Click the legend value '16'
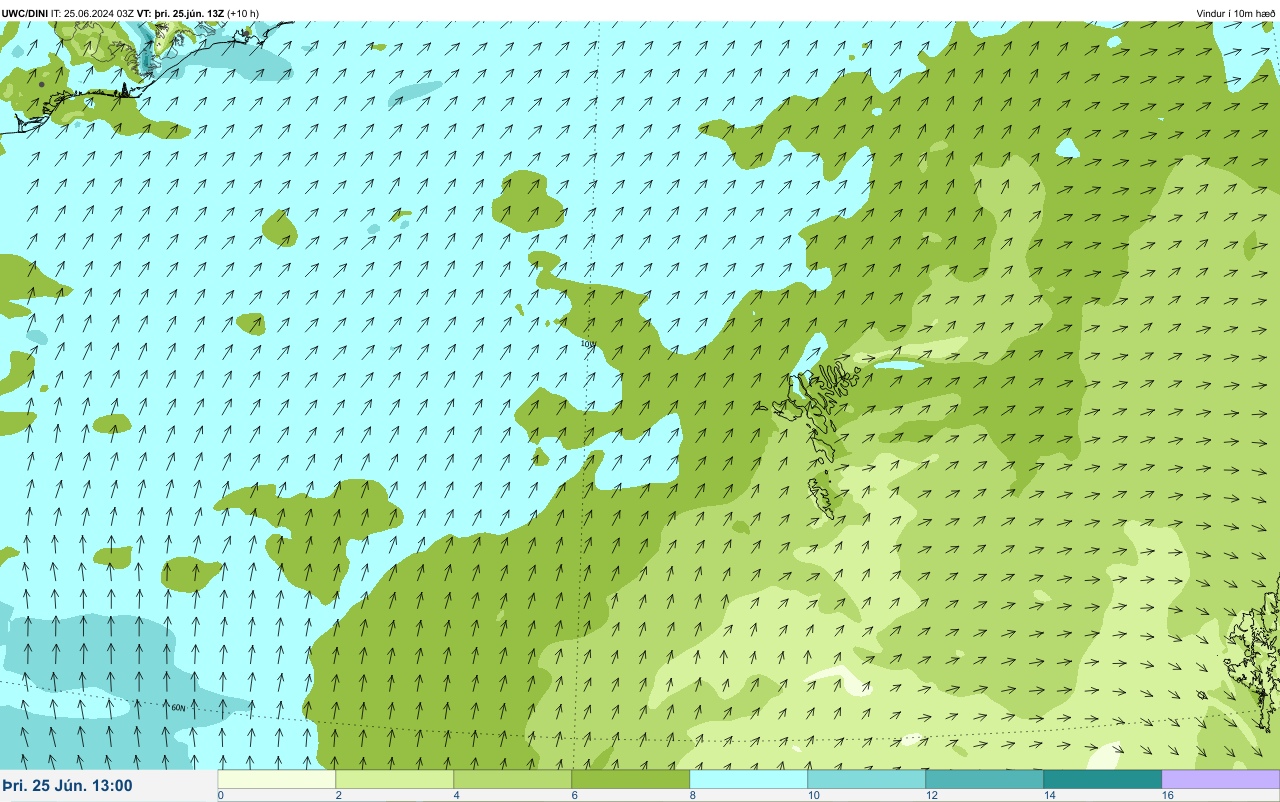The width and height of the screenshot is (1280, 802). [x=1168, y=795]
